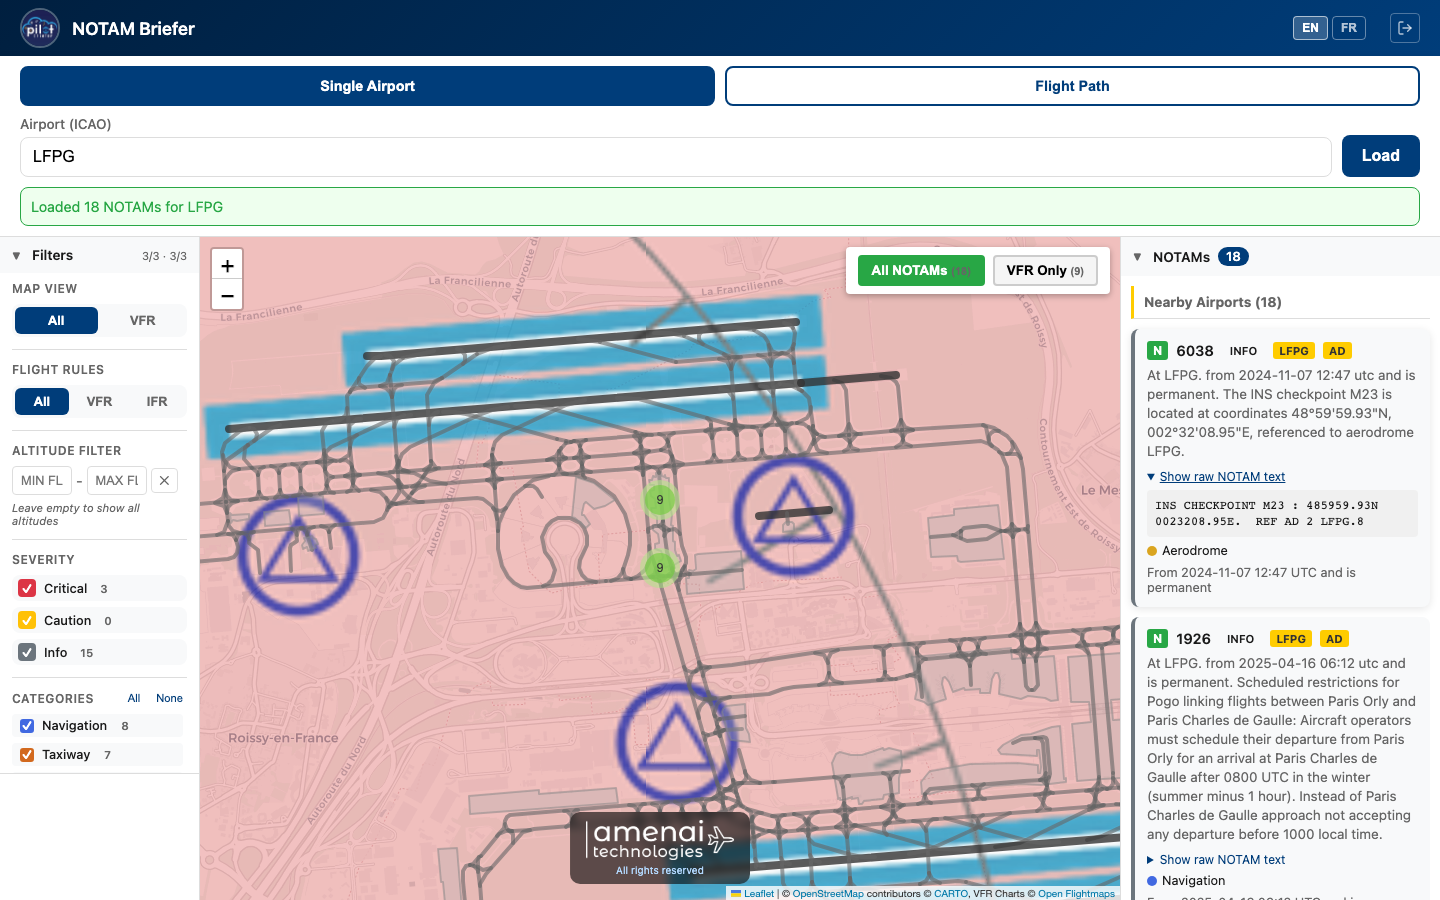Click the Airport ICAO input field
This screenshot has height=900, width=1440.
coord(675,156)
